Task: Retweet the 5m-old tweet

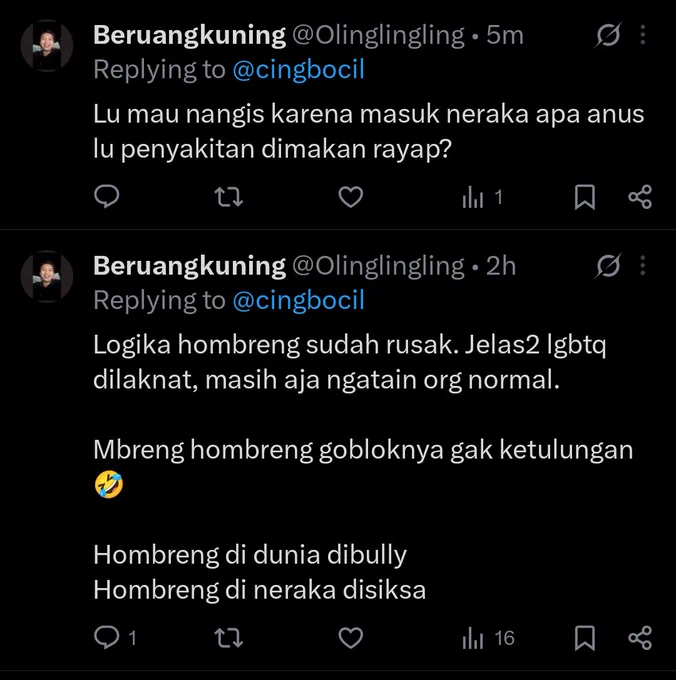Action: click(229, 197)
